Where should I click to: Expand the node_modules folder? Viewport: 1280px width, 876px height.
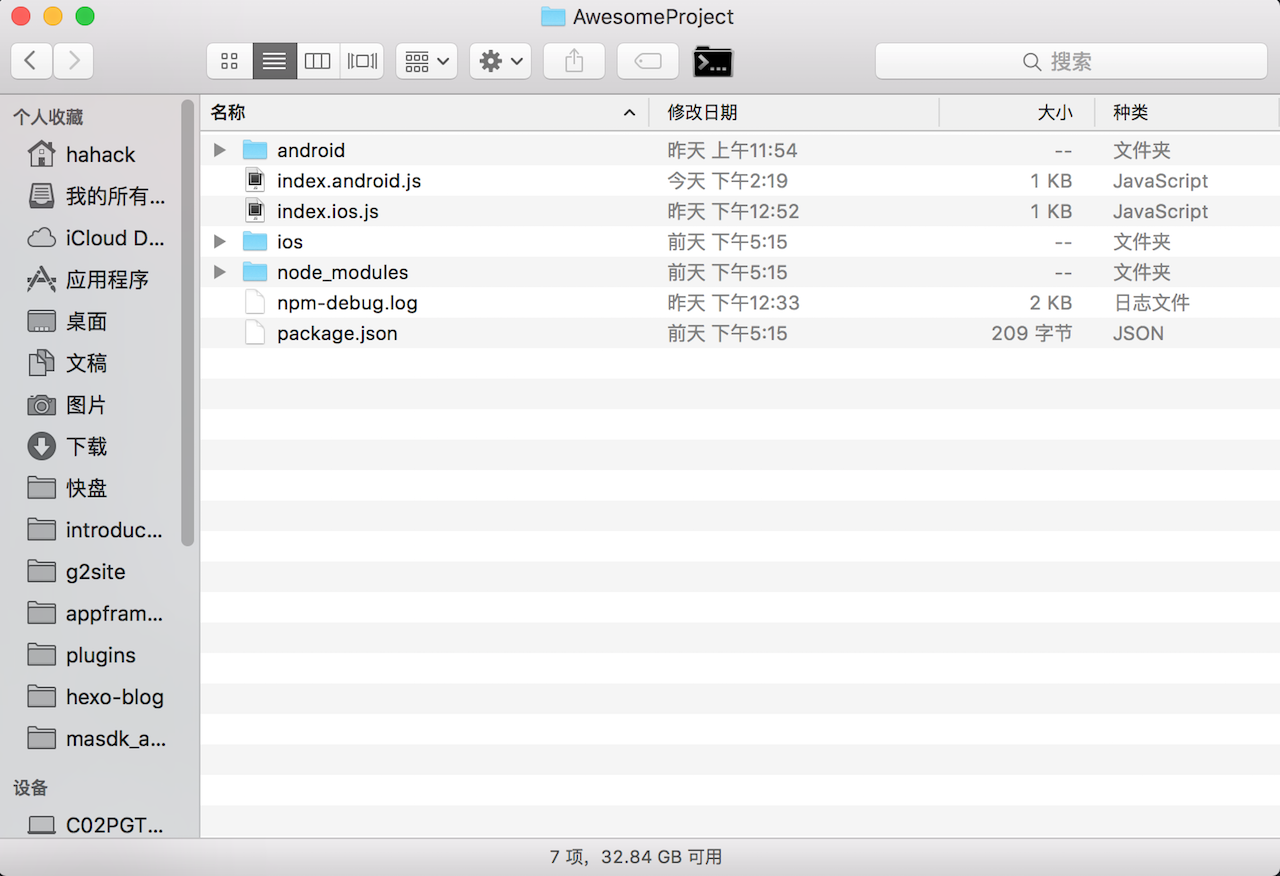click(x=220, y=272)
